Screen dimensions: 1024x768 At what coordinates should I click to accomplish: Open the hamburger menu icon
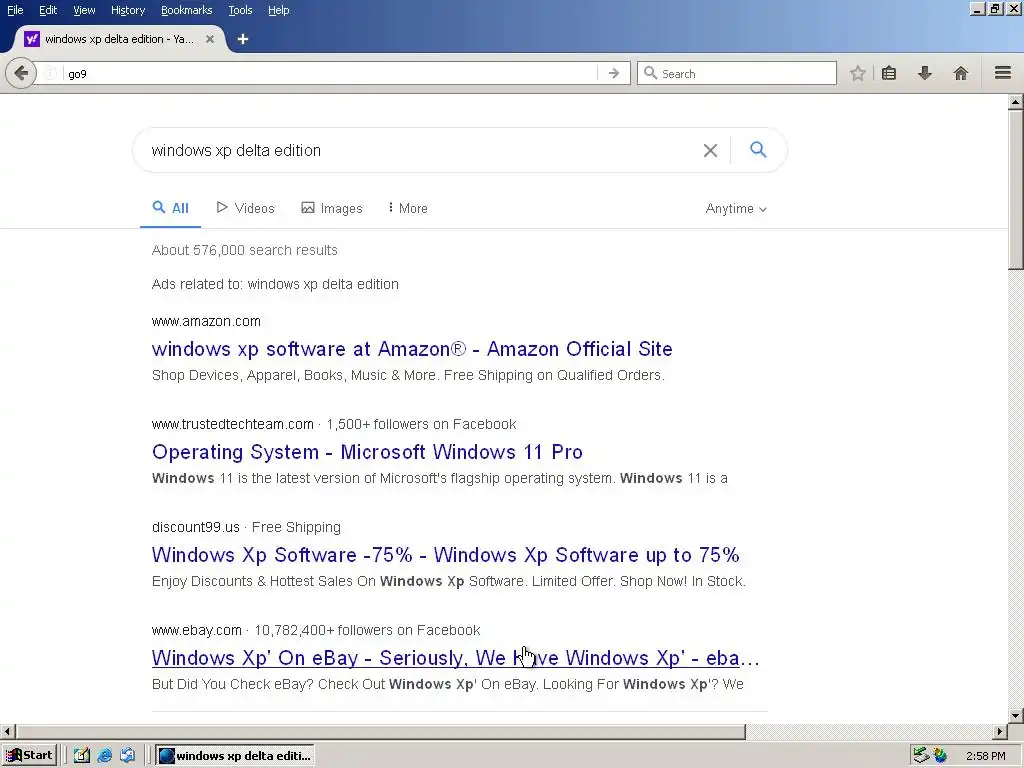1003,73
